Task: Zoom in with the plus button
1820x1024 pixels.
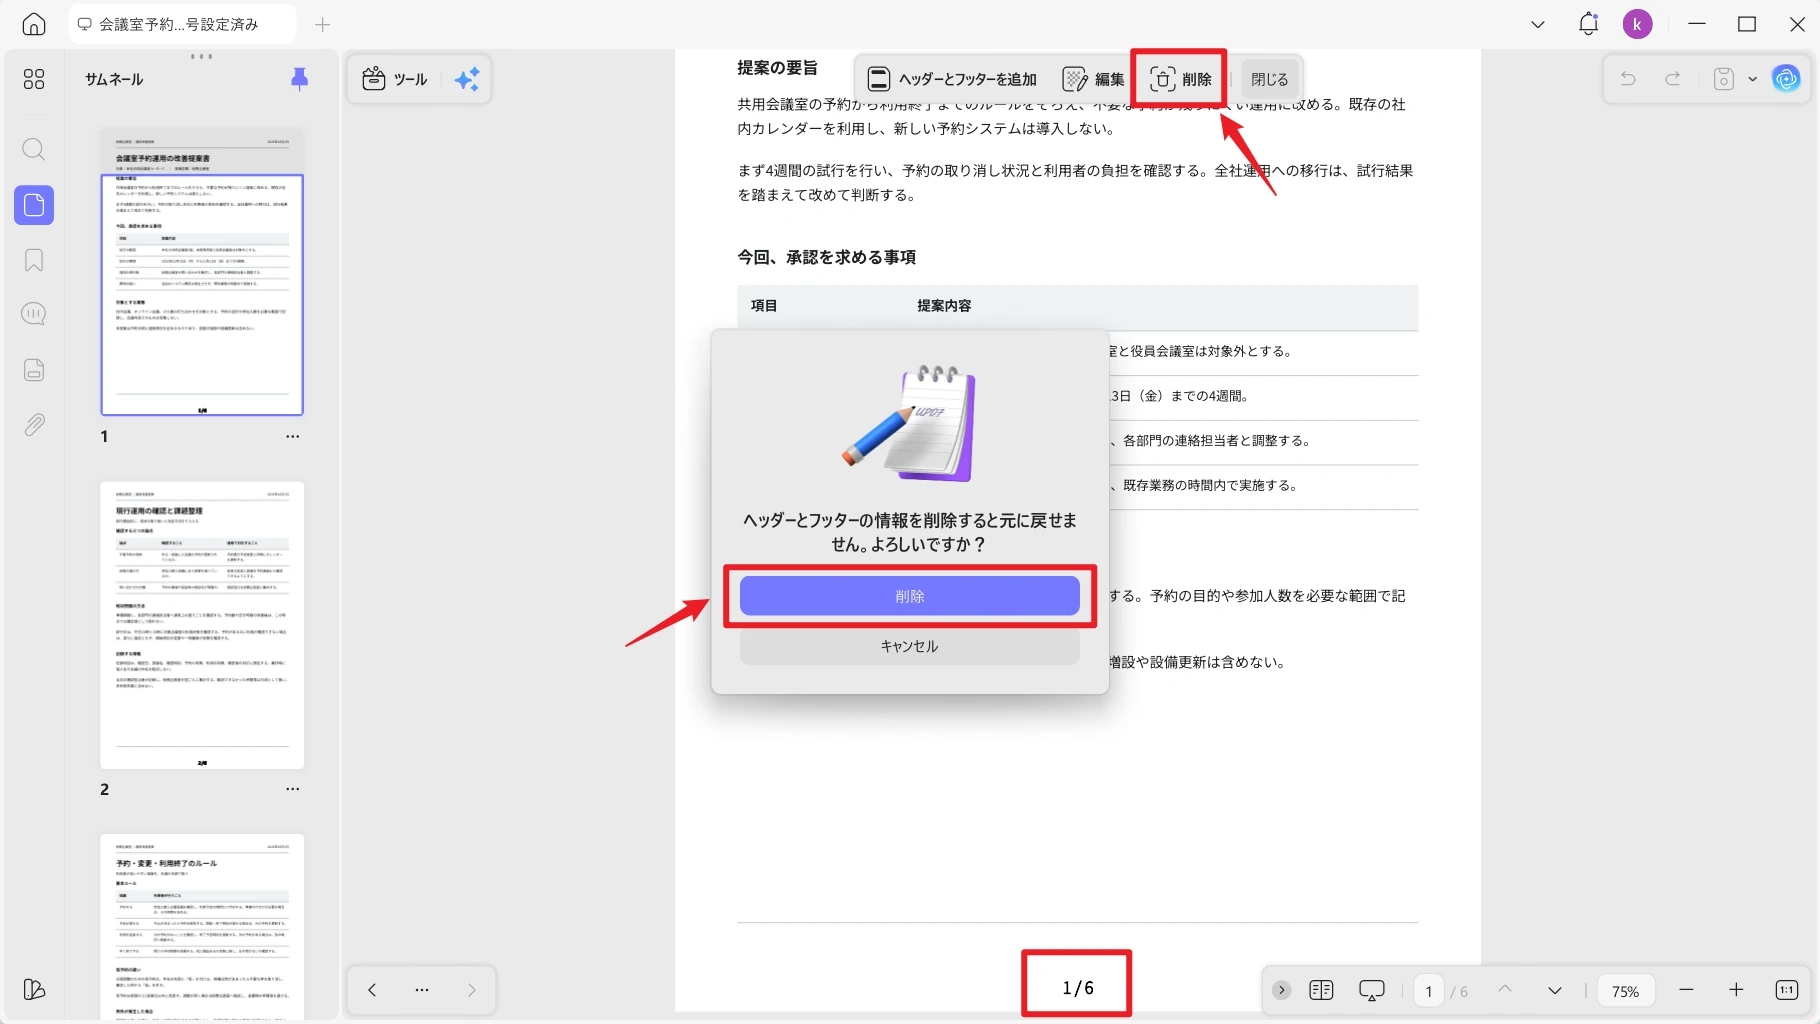Action: click(1736, 990)
